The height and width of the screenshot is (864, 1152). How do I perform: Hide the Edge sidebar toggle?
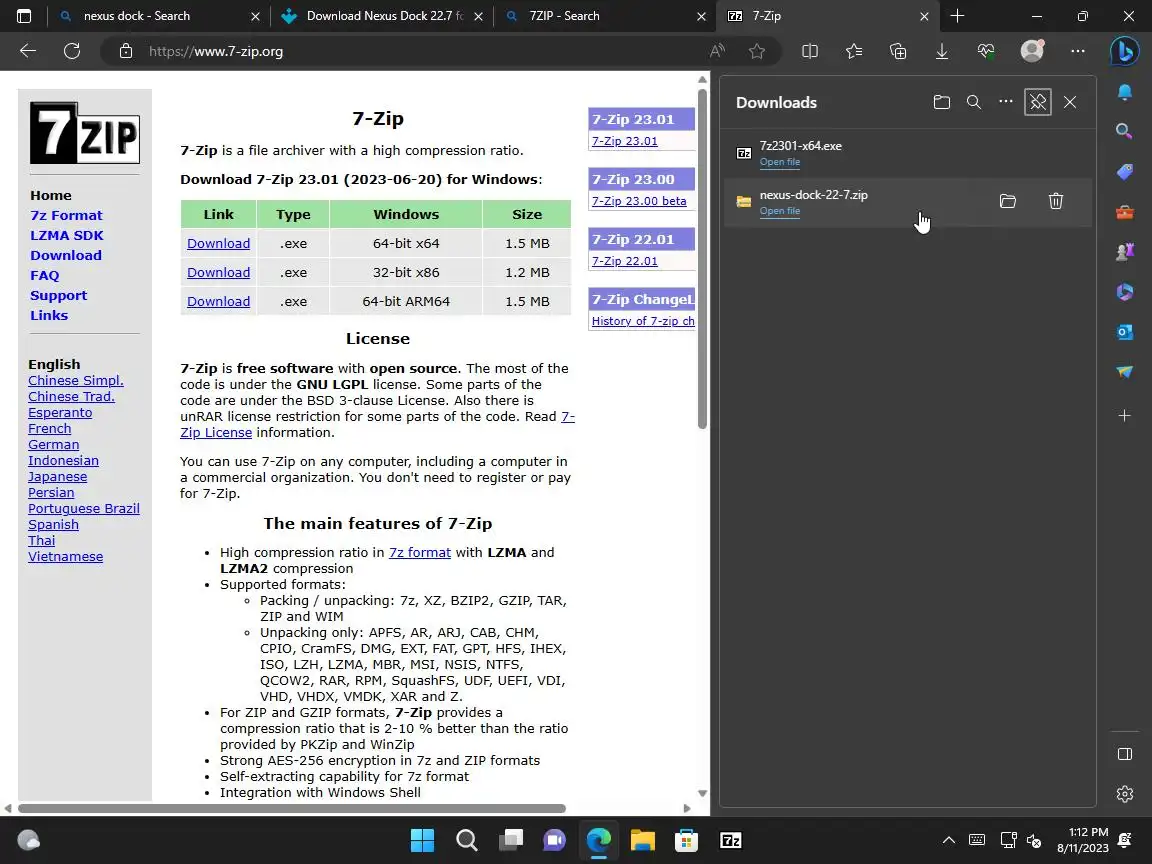pos(1124,755)
